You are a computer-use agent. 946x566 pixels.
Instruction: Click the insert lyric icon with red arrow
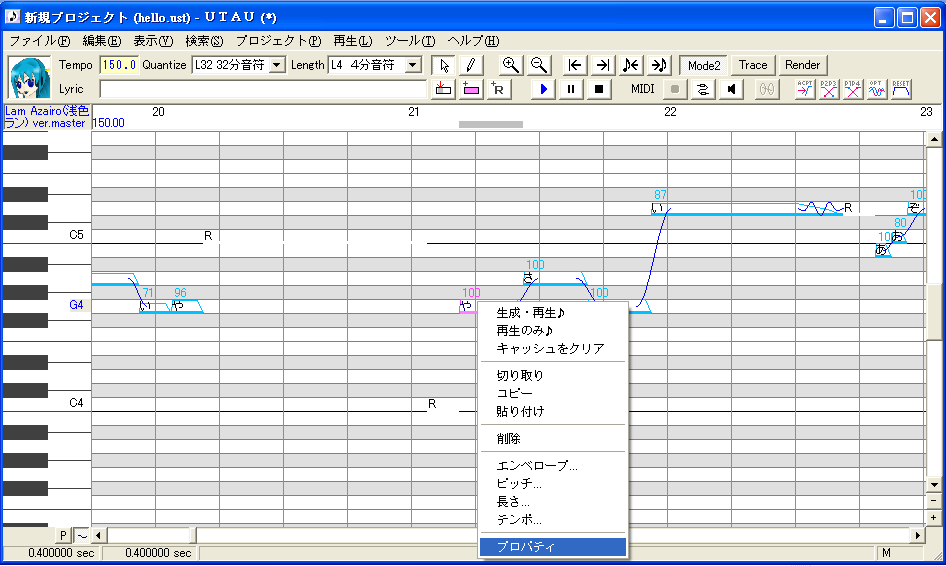tap(443, 89)
